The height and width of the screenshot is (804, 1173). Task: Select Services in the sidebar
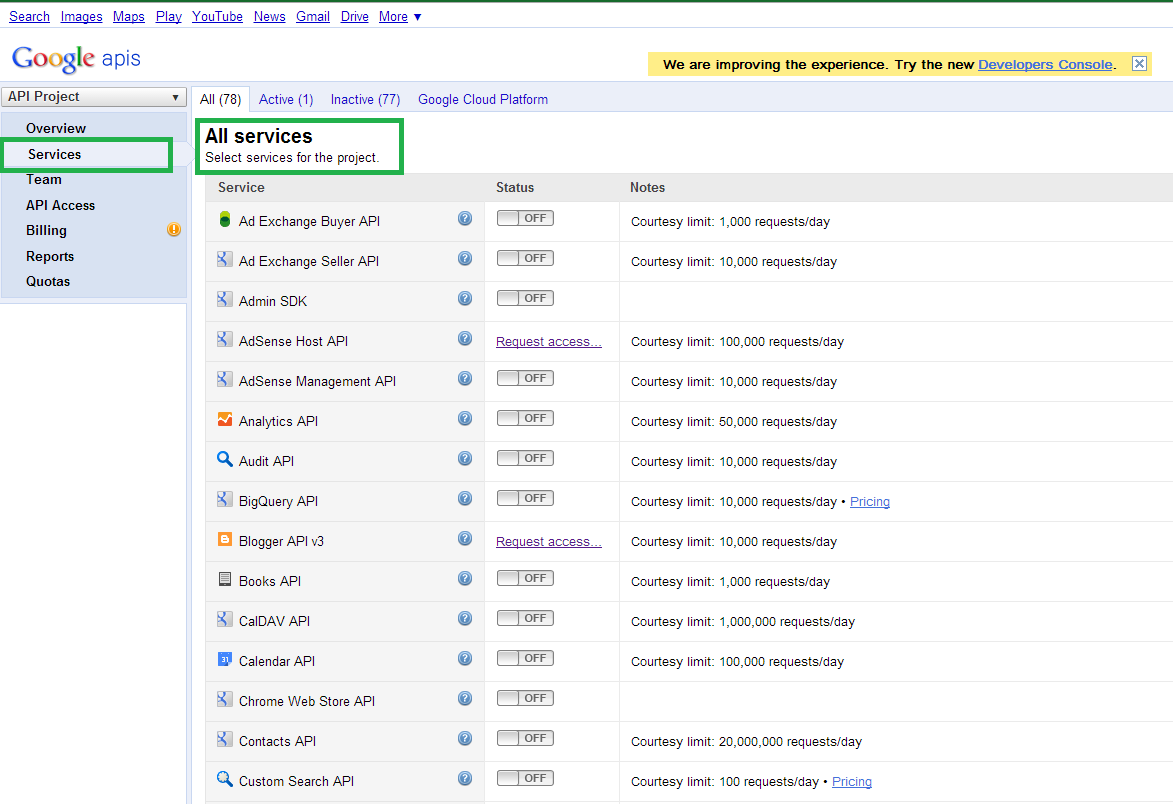[x=55, y=154]
